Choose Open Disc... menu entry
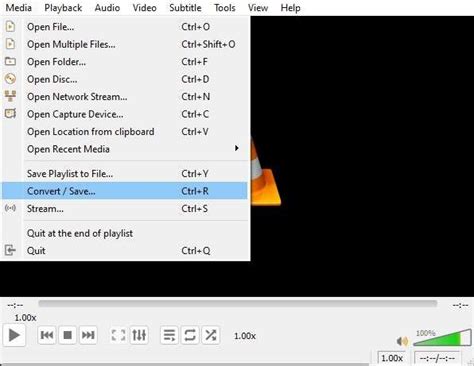This screenshot has height=366, width=474. pyautogui.click(x=125, y=79)
